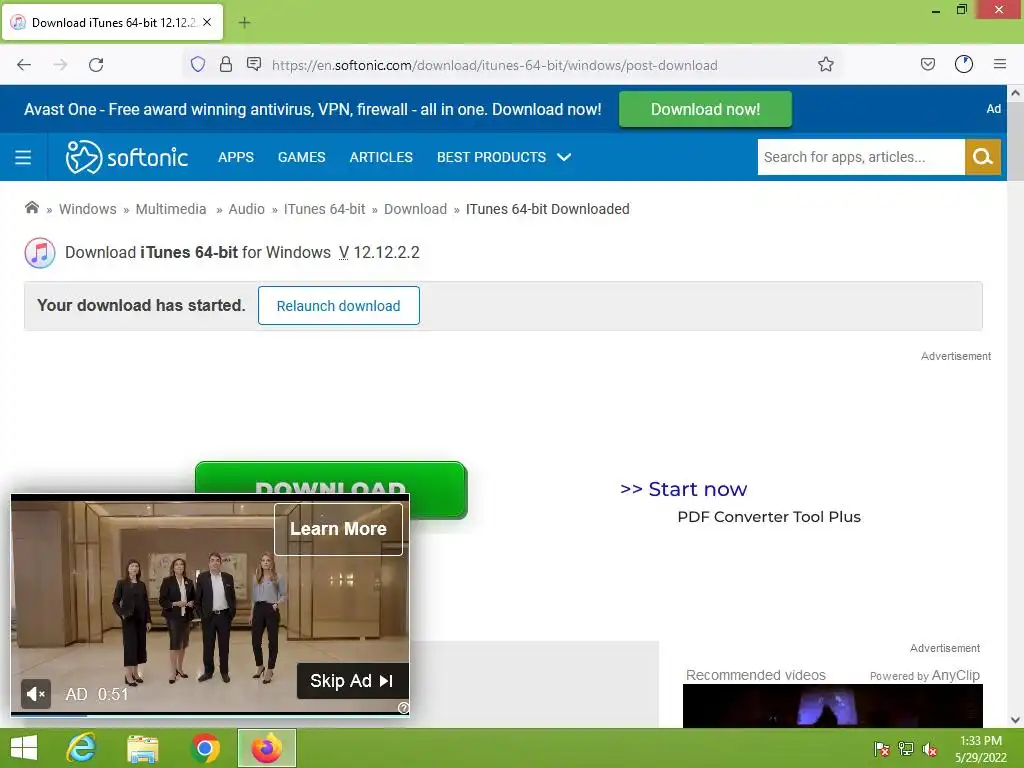
Task: Focus the Search for apps, articles field
Action: [x=861, y=157]
